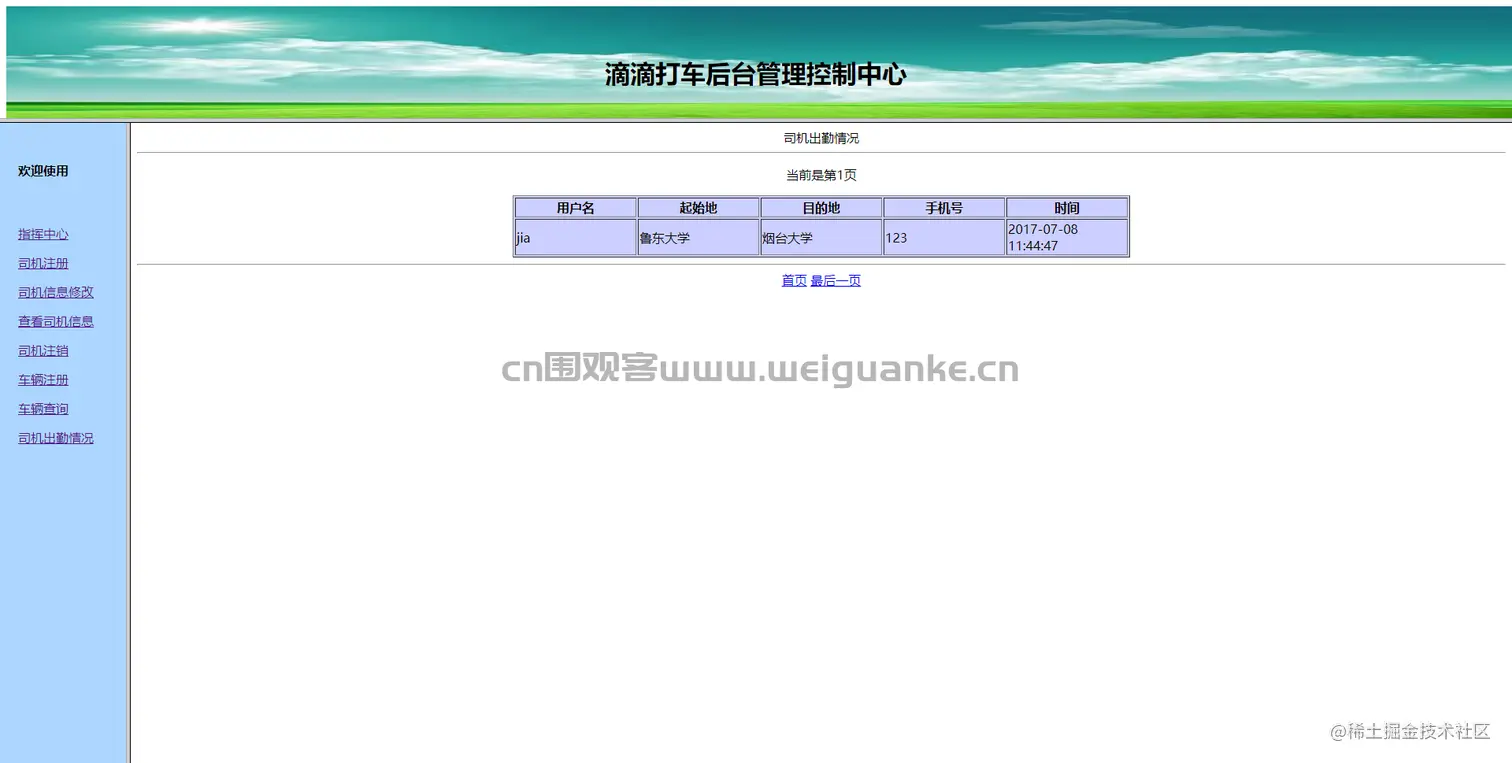Select the 手机号 column header

[944, 208]
